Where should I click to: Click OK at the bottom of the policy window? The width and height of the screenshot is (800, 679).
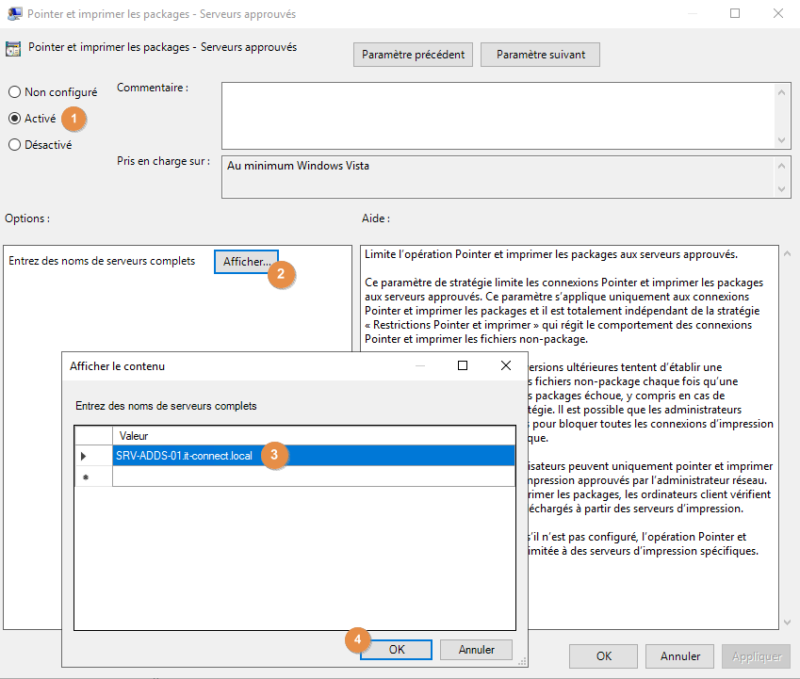click(603, 656)
